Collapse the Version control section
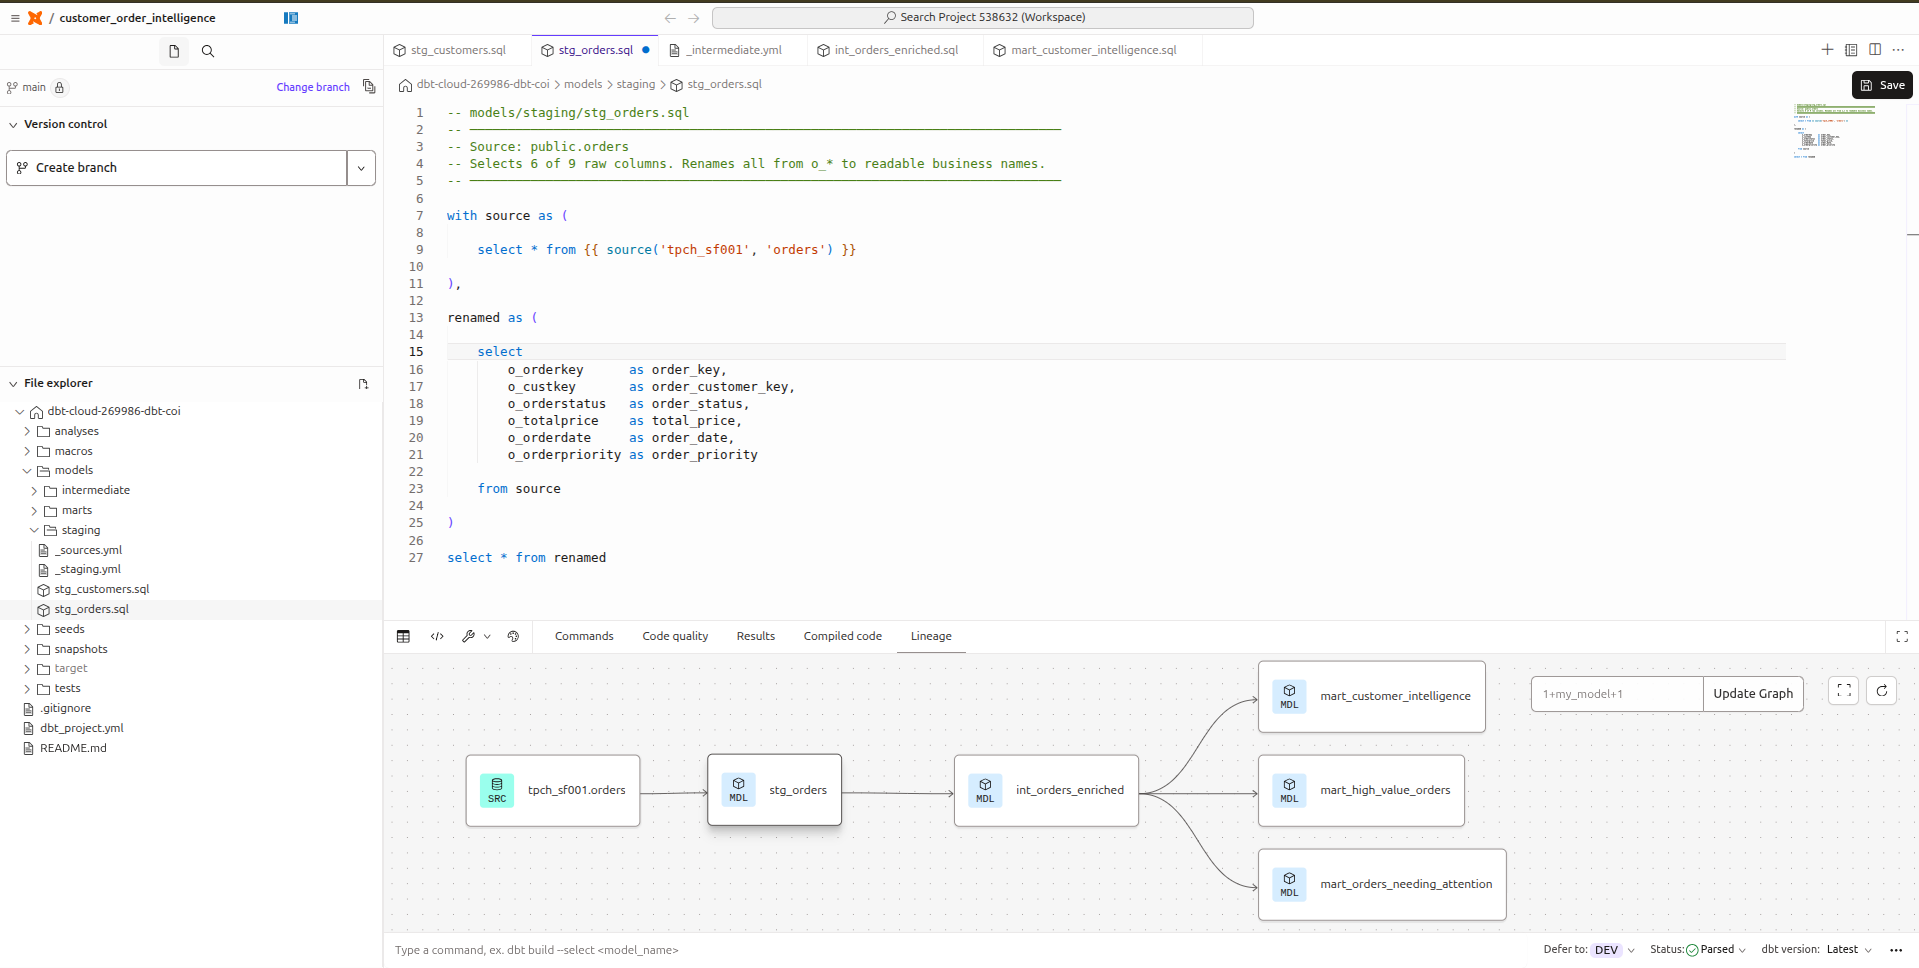 (x=13, y=125)
